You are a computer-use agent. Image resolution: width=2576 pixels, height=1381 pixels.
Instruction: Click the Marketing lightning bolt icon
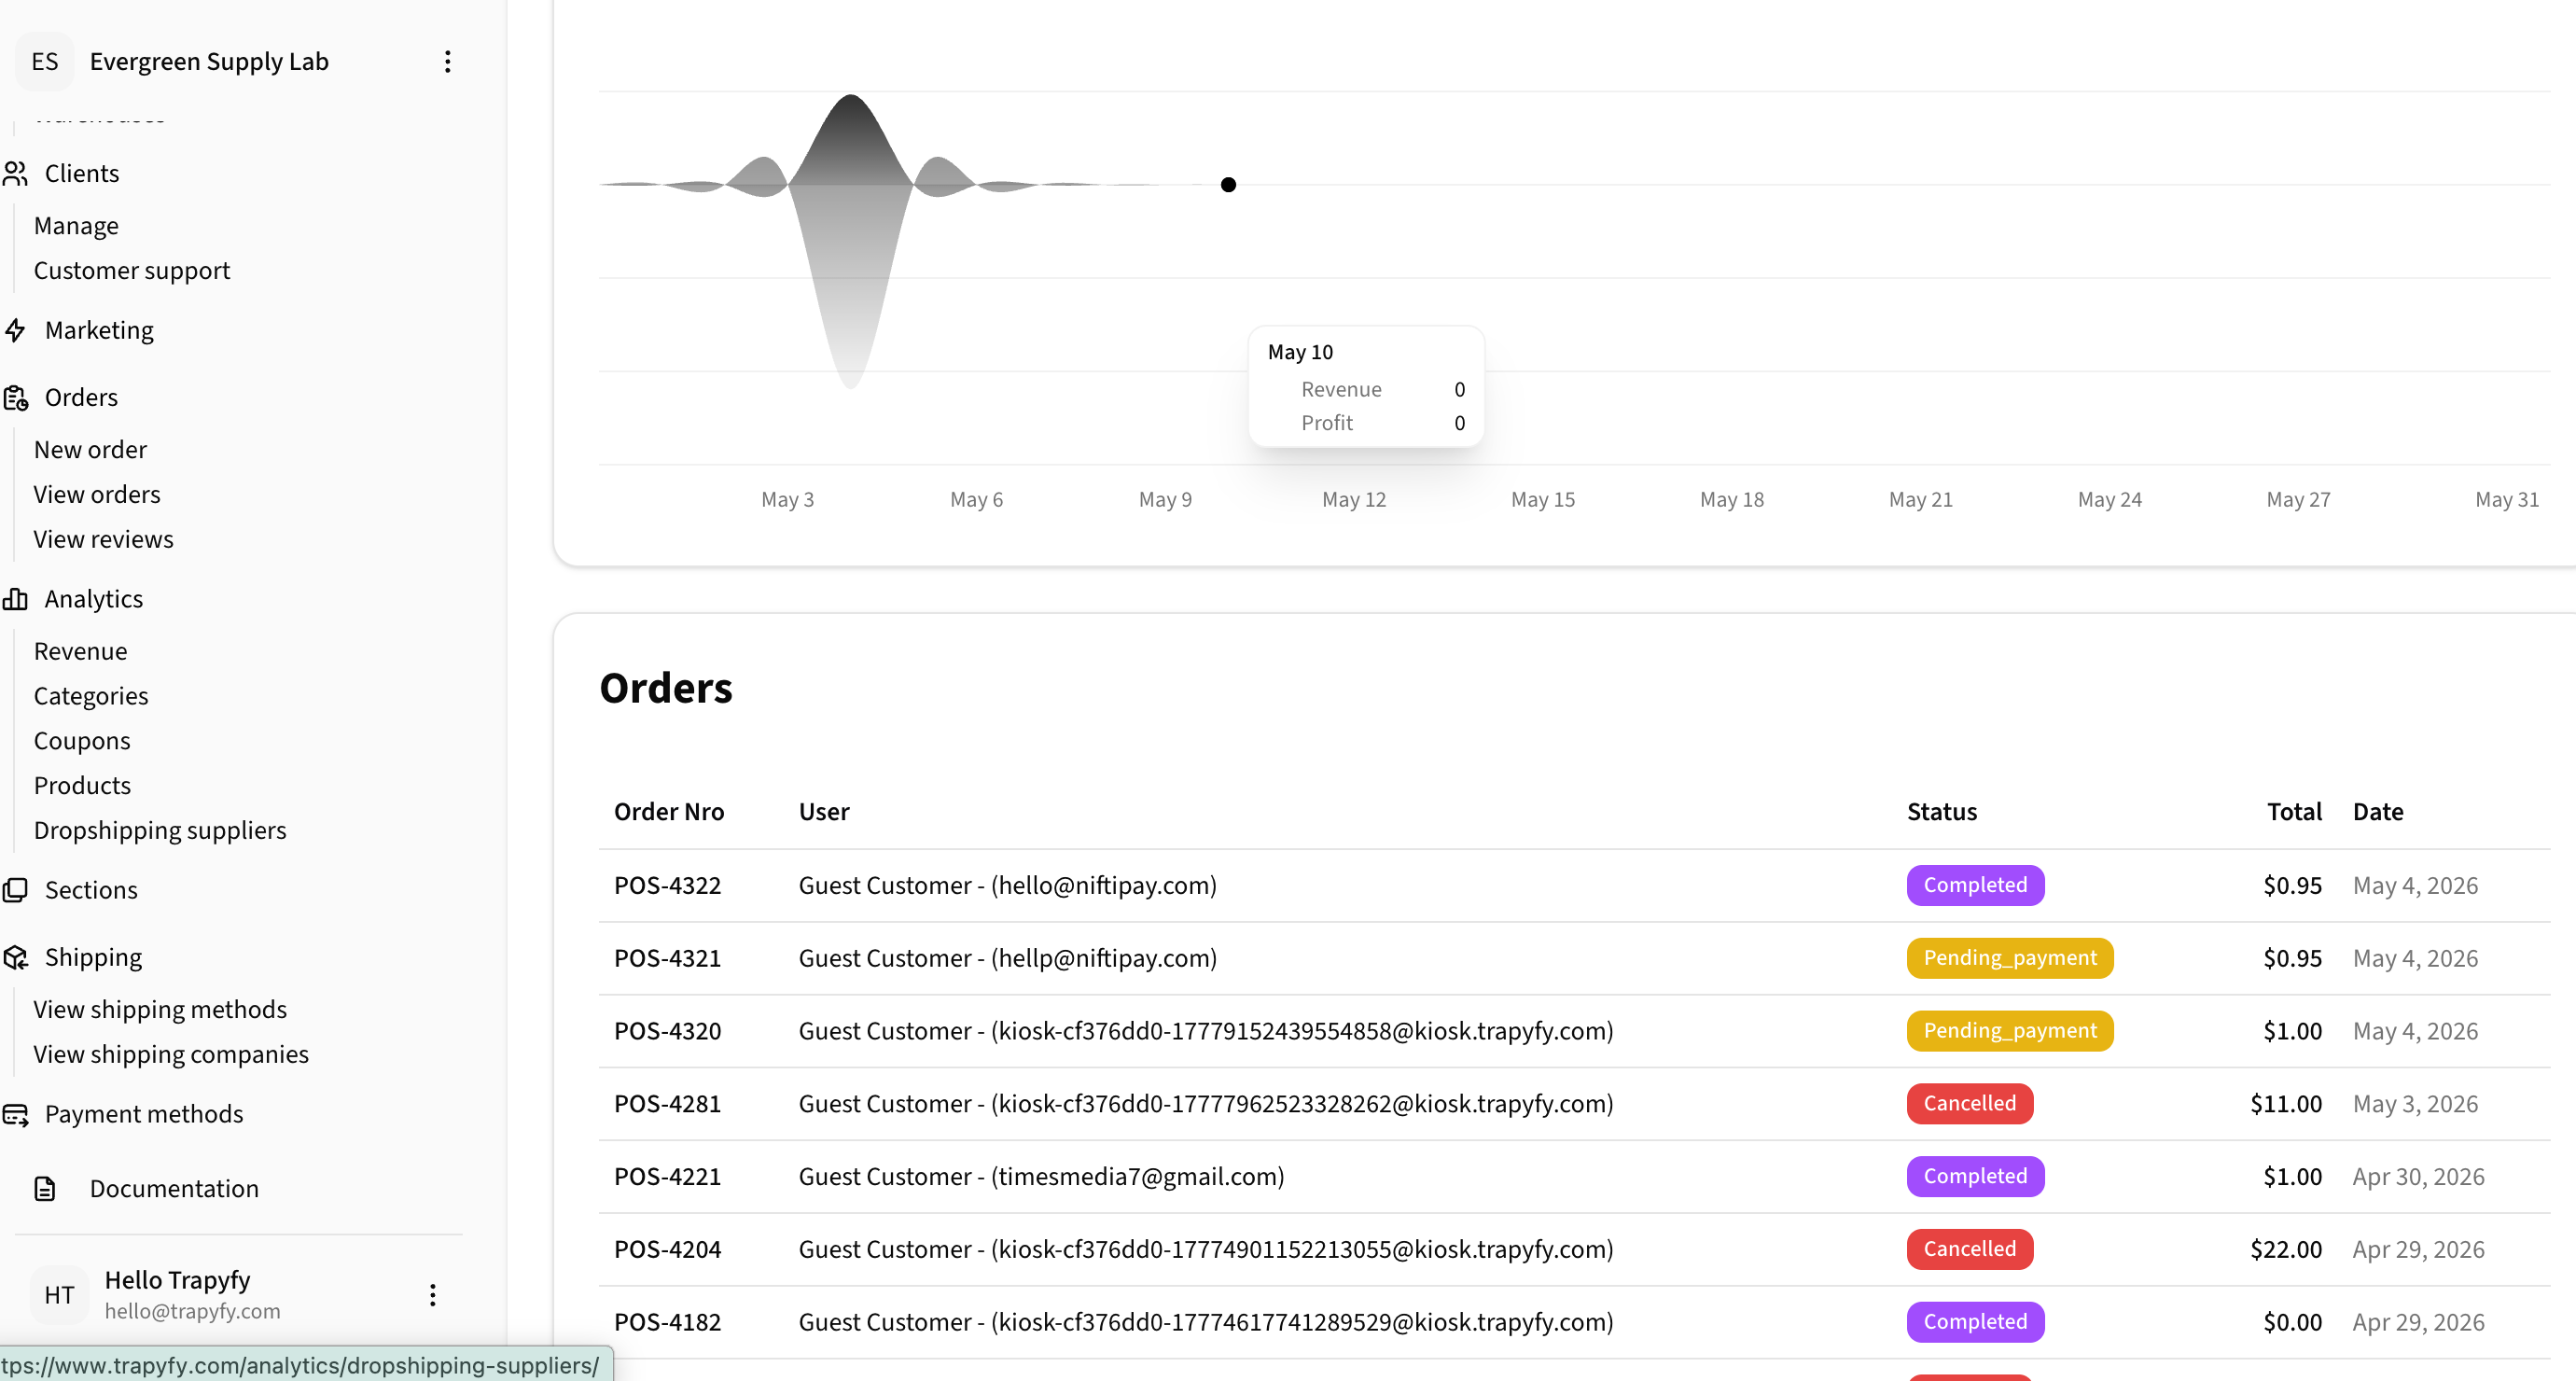click(x=15, y=330)
